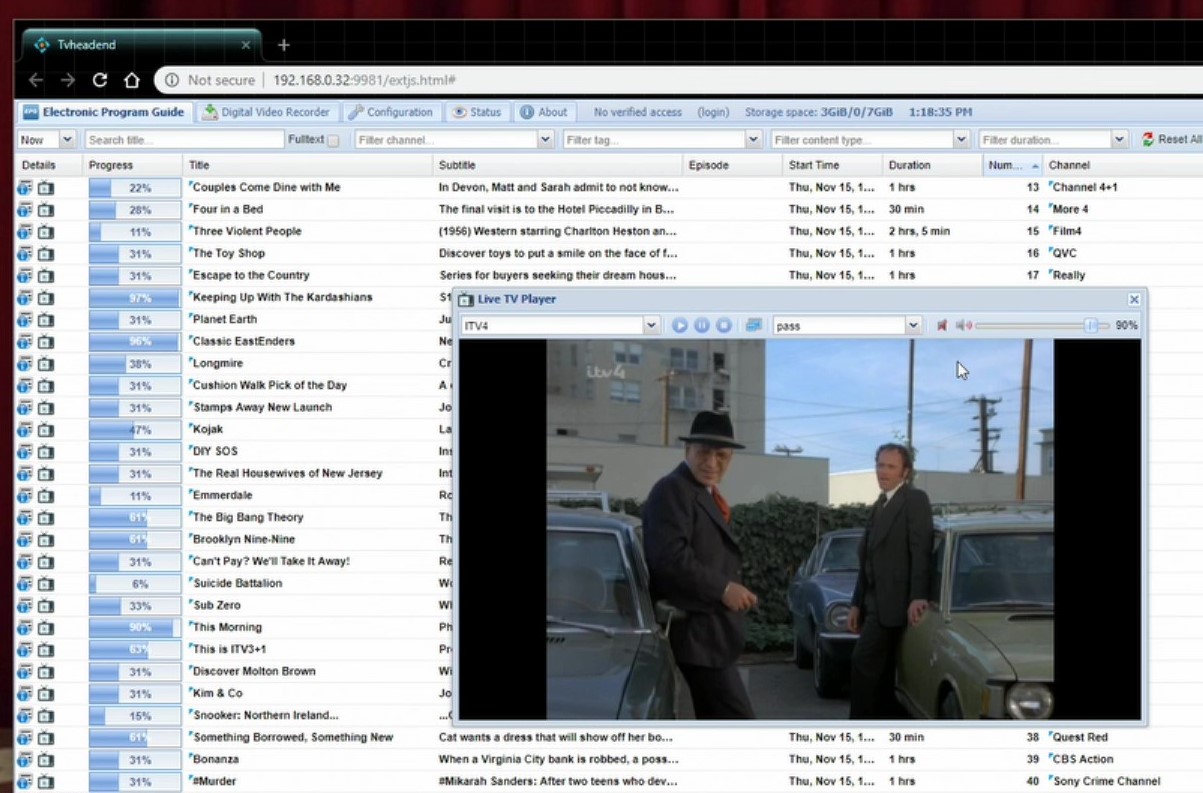This screenshot has width=1203, height=793.
Task: Reload the page in the browser
Action: click(100, 80)
